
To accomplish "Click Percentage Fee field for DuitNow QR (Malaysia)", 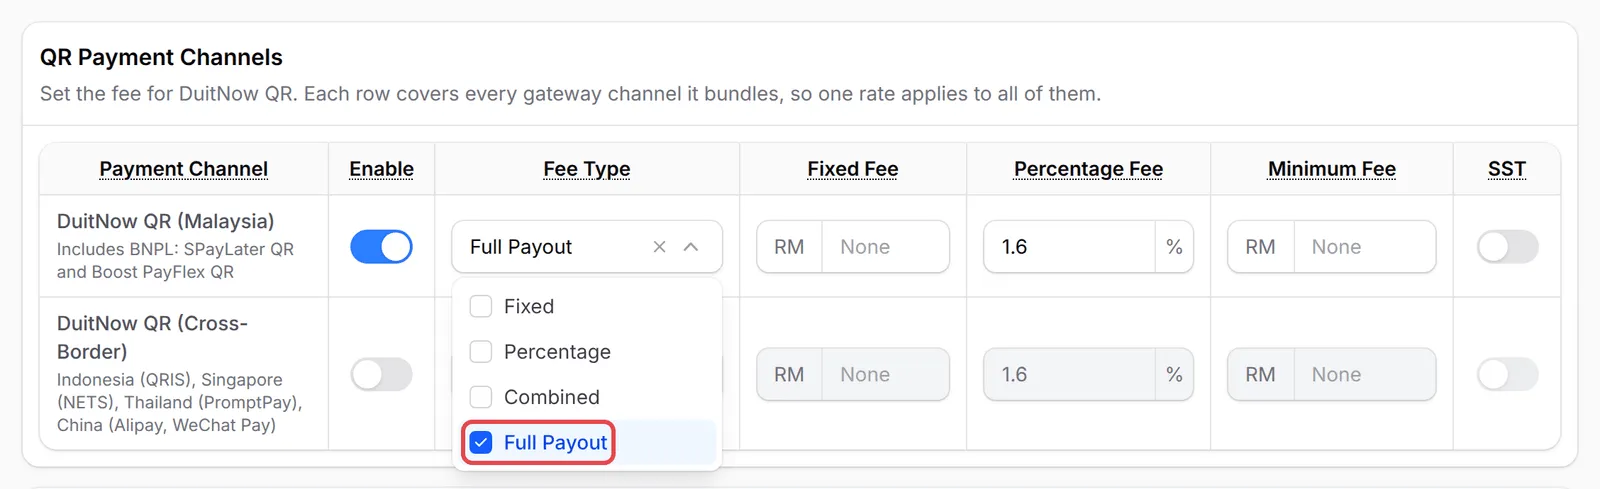I will tap(1069, 247).
